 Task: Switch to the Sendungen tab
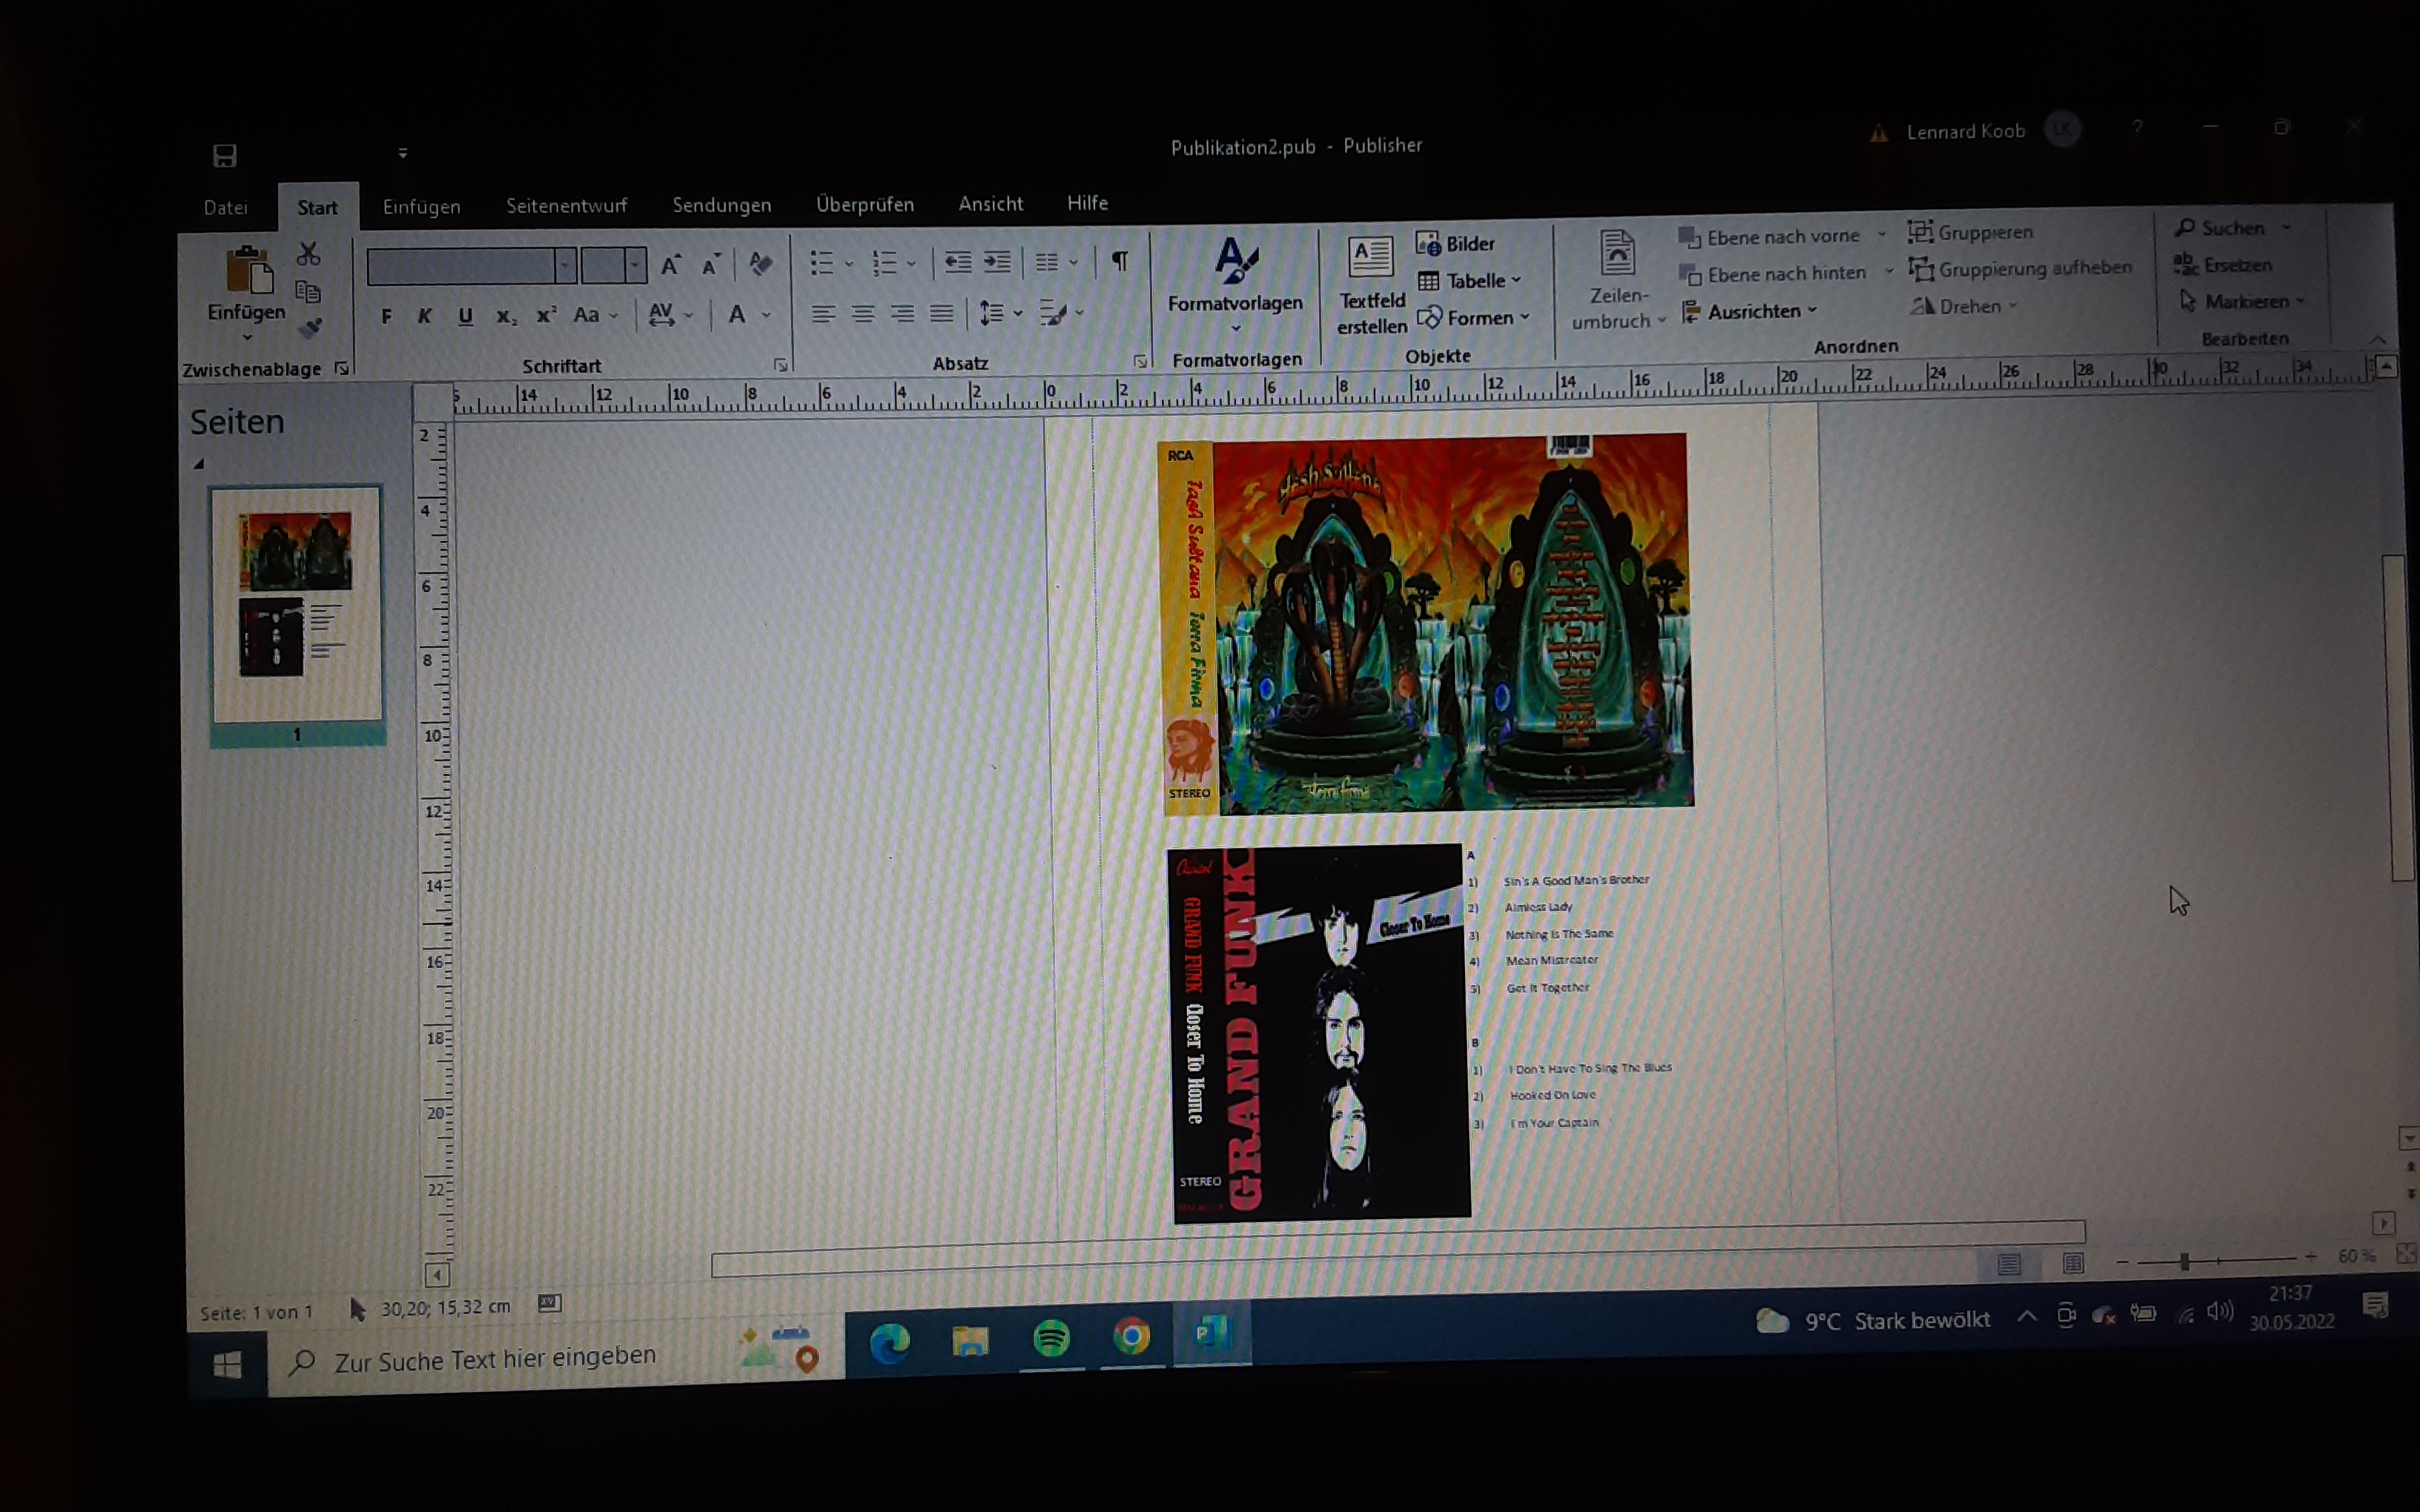(x=721, y=205)
